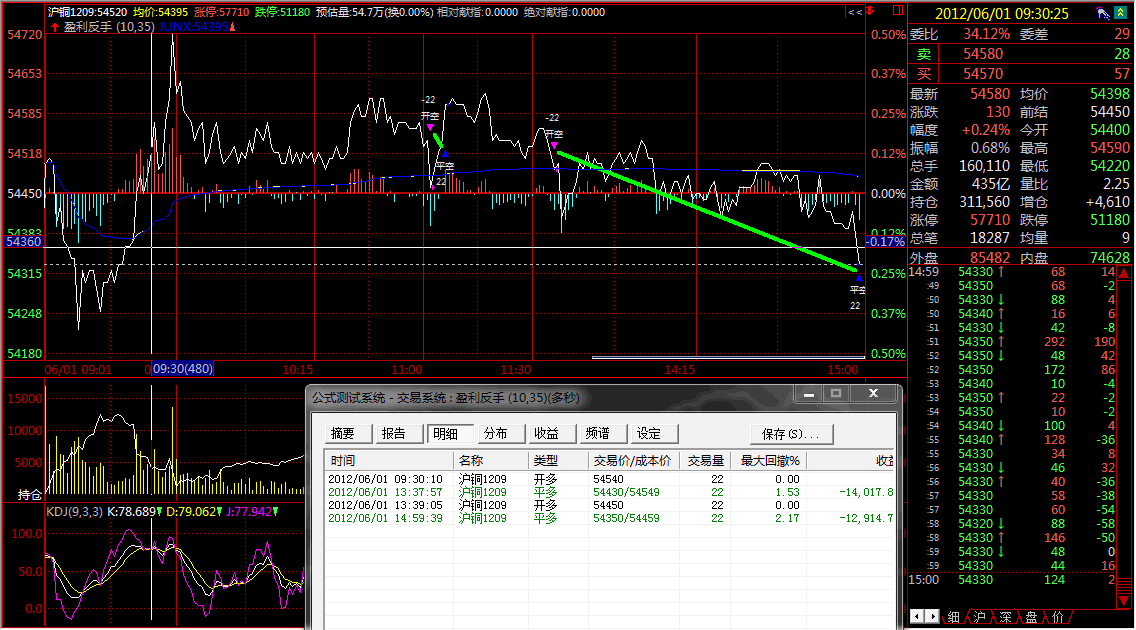Image resolution: width=1136 pixels, height=630 pixels.
Task: Click the 2012/06/01 09:30:25 timestamp
Action: [x=1002, y=14]
